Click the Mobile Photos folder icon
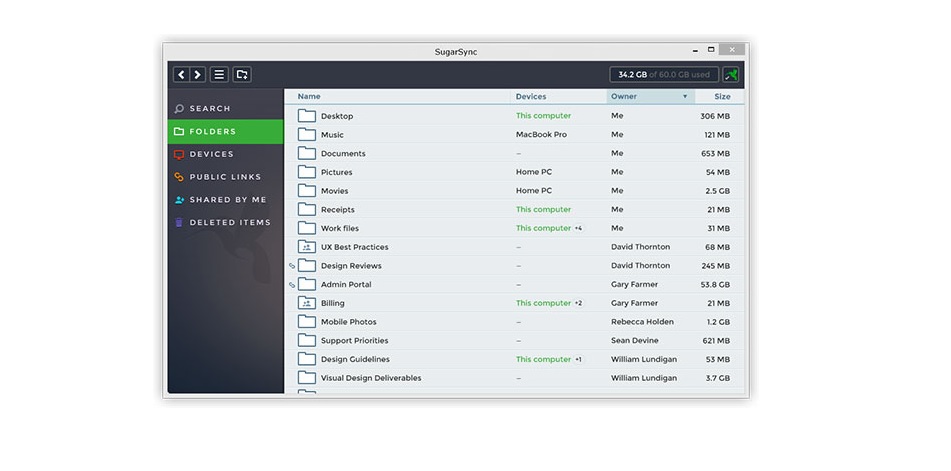This screenshot has height=471, width=951. (x=307, y=322)
